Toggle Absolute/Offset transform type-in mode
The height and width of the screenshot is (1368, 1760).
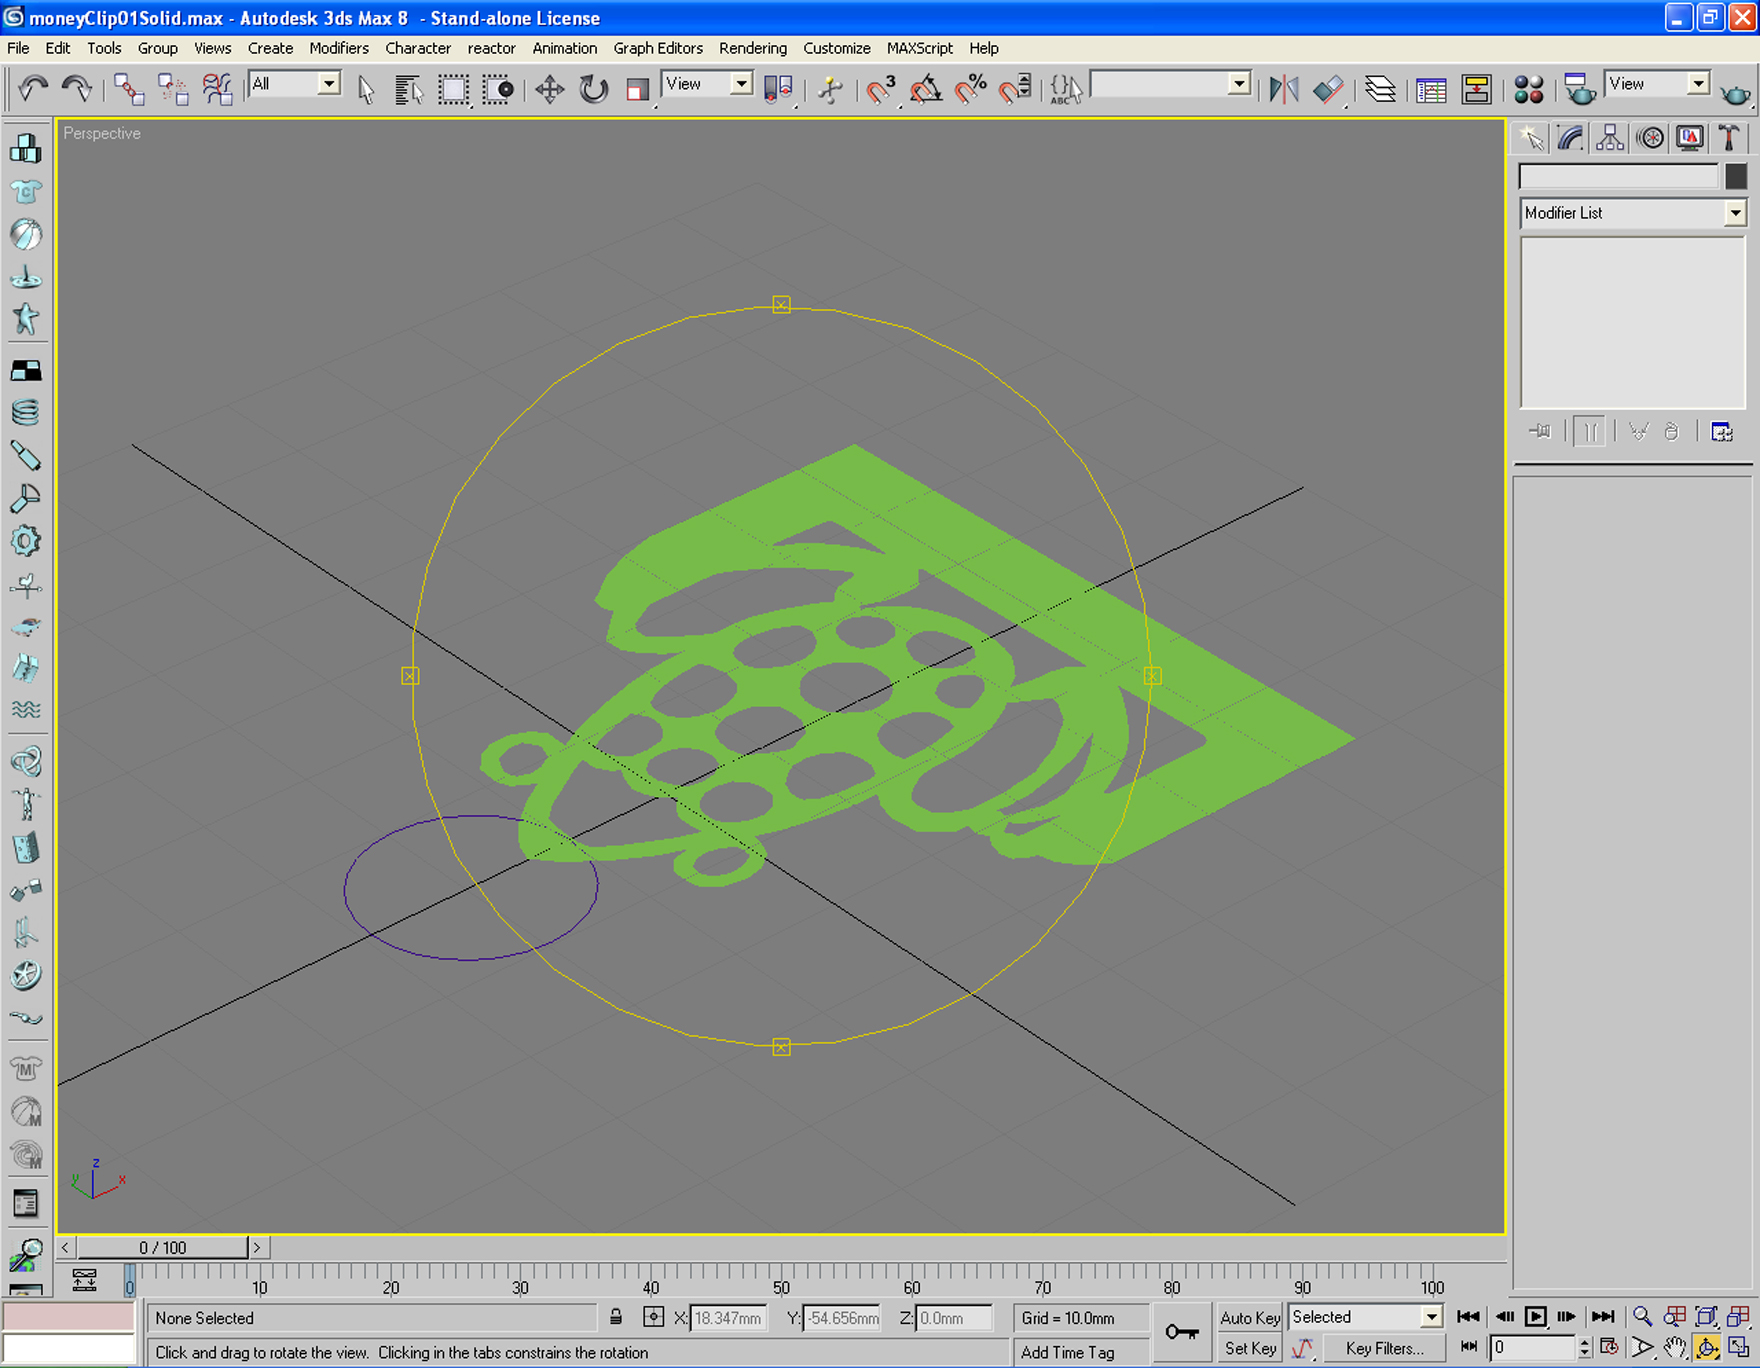pyautogui.click(x=653, y=1317)
